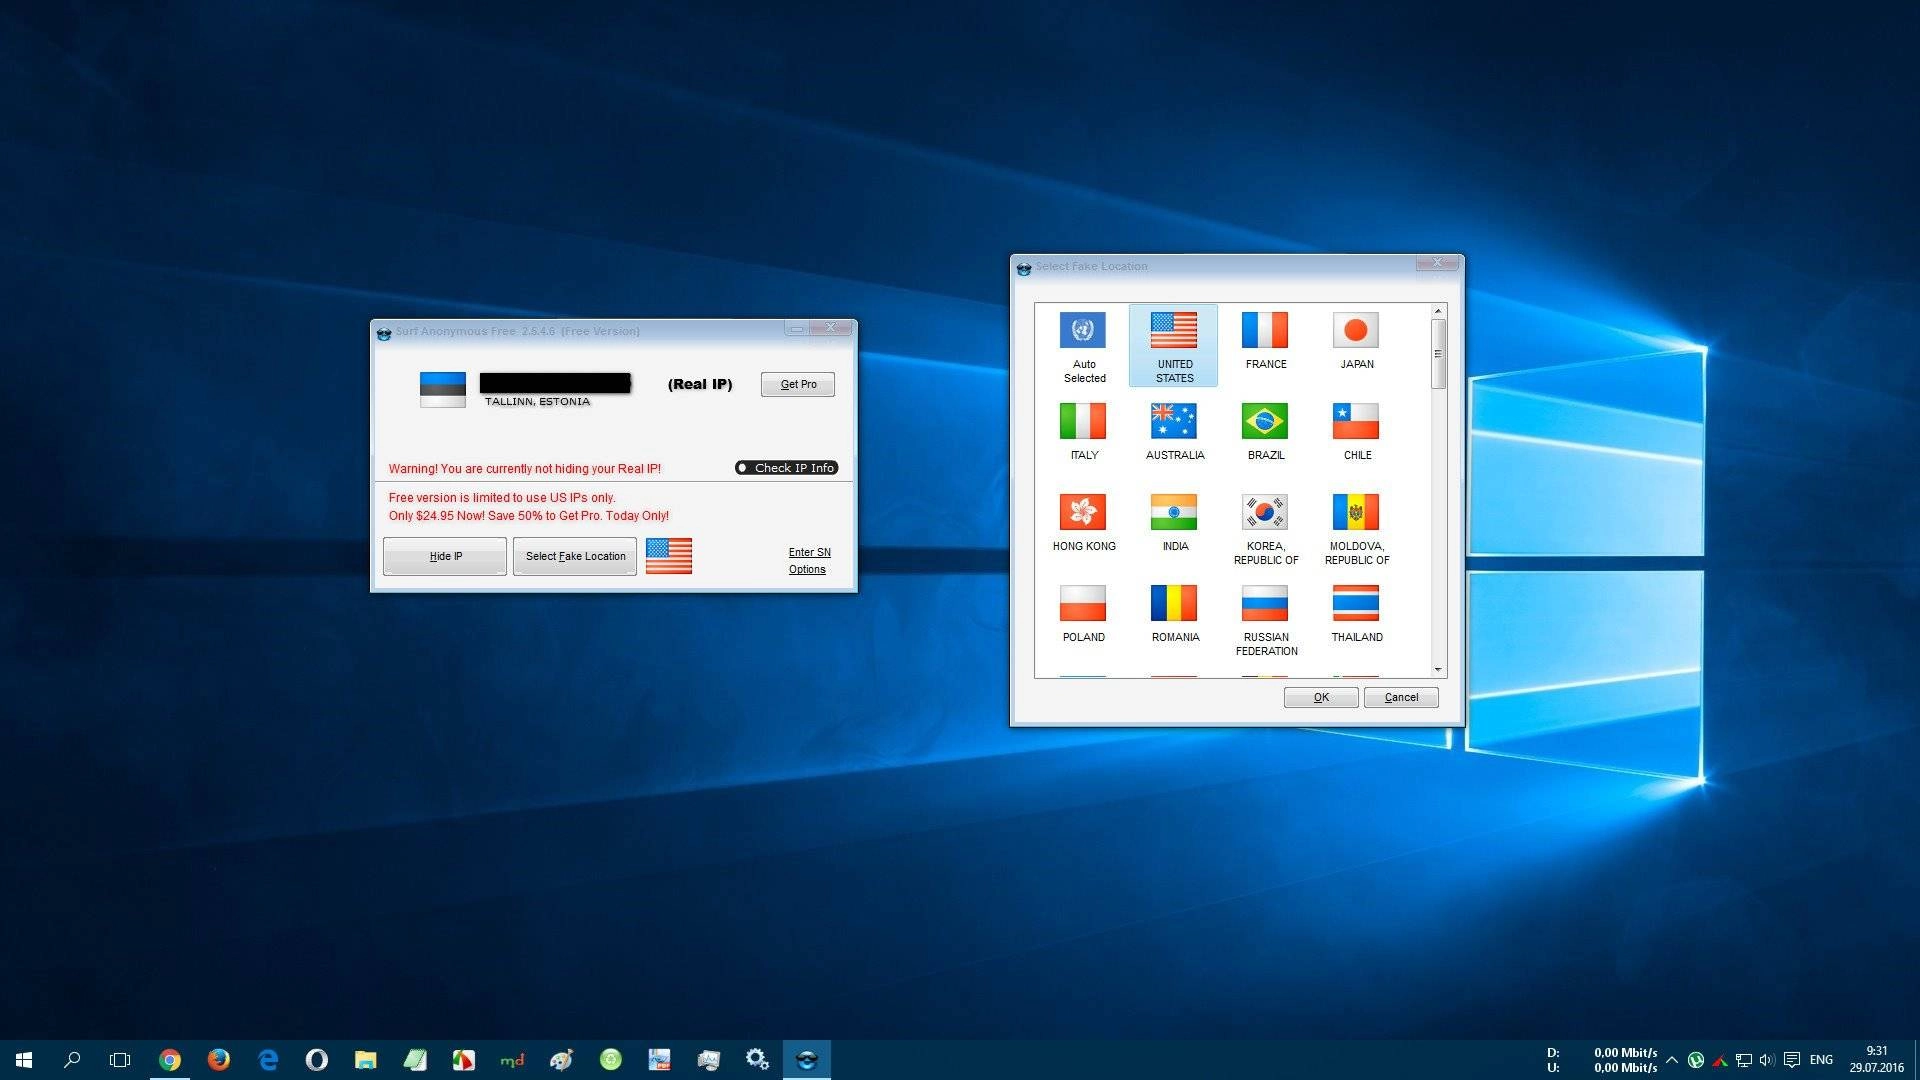Launch Opera browser from taskbar
The image size is (1920, 1080).
point(316,1059)
